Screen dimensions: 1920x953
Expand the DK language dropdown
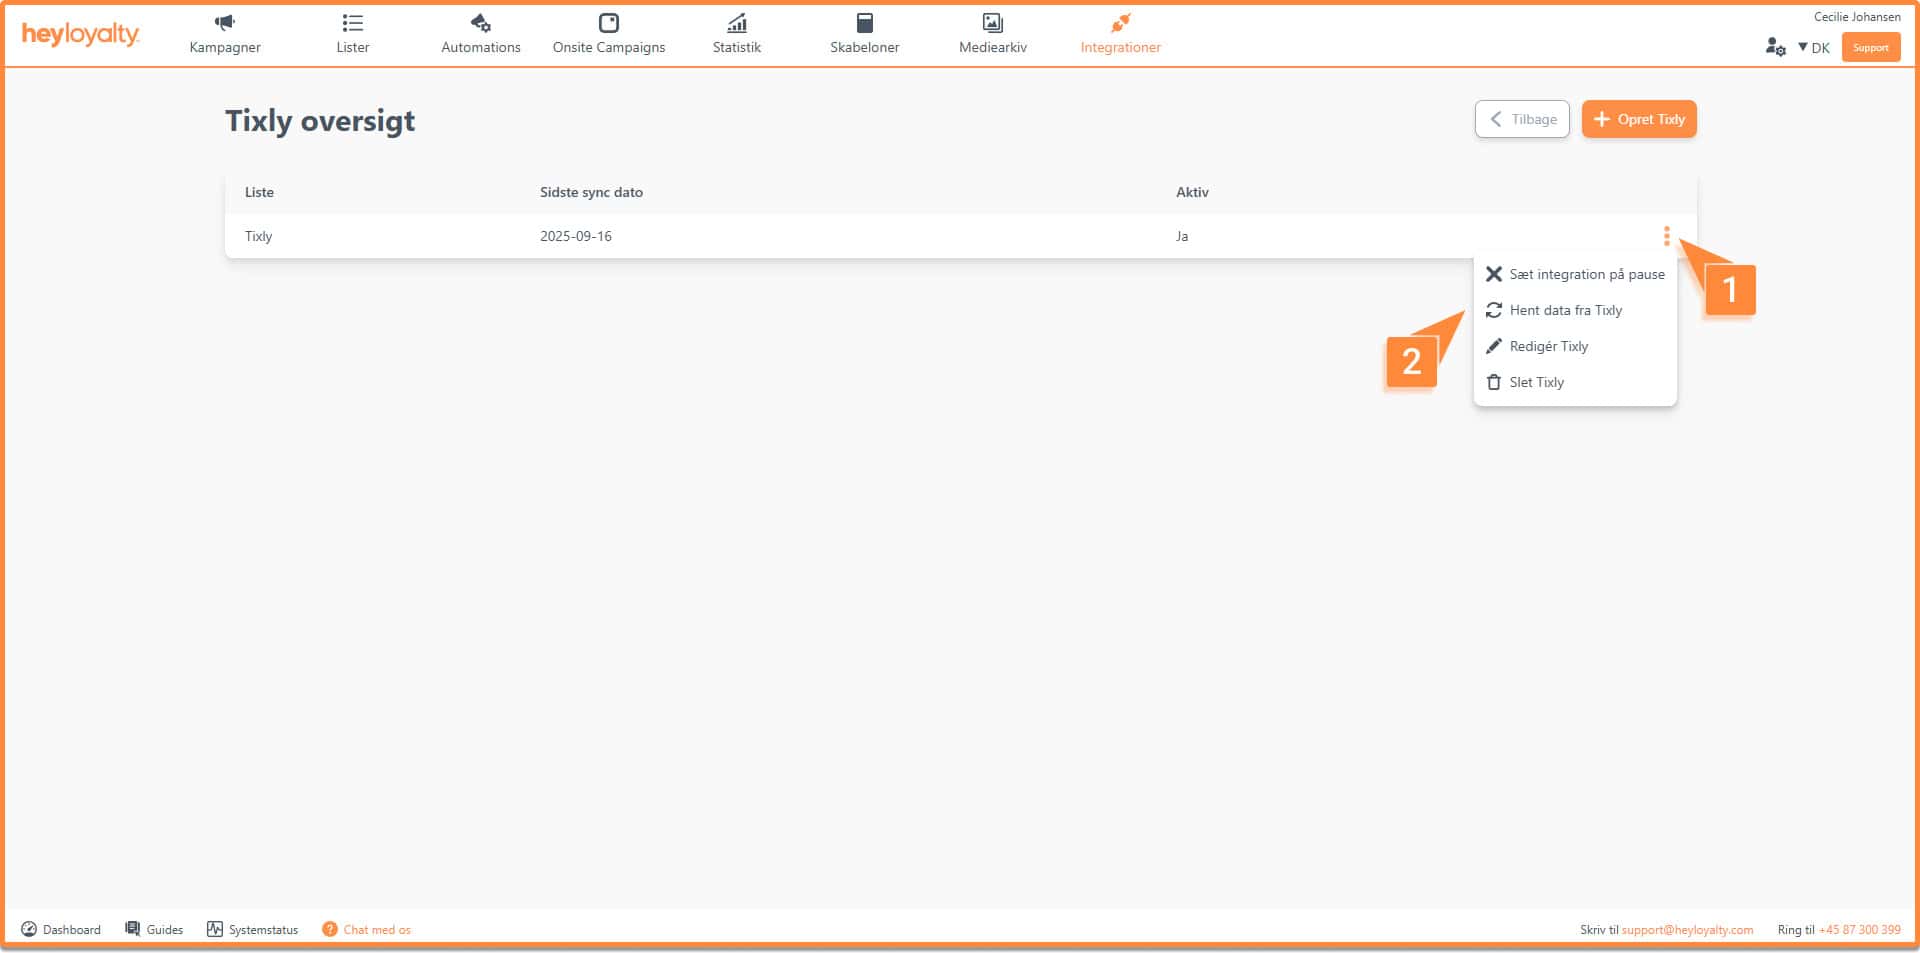1814,47
